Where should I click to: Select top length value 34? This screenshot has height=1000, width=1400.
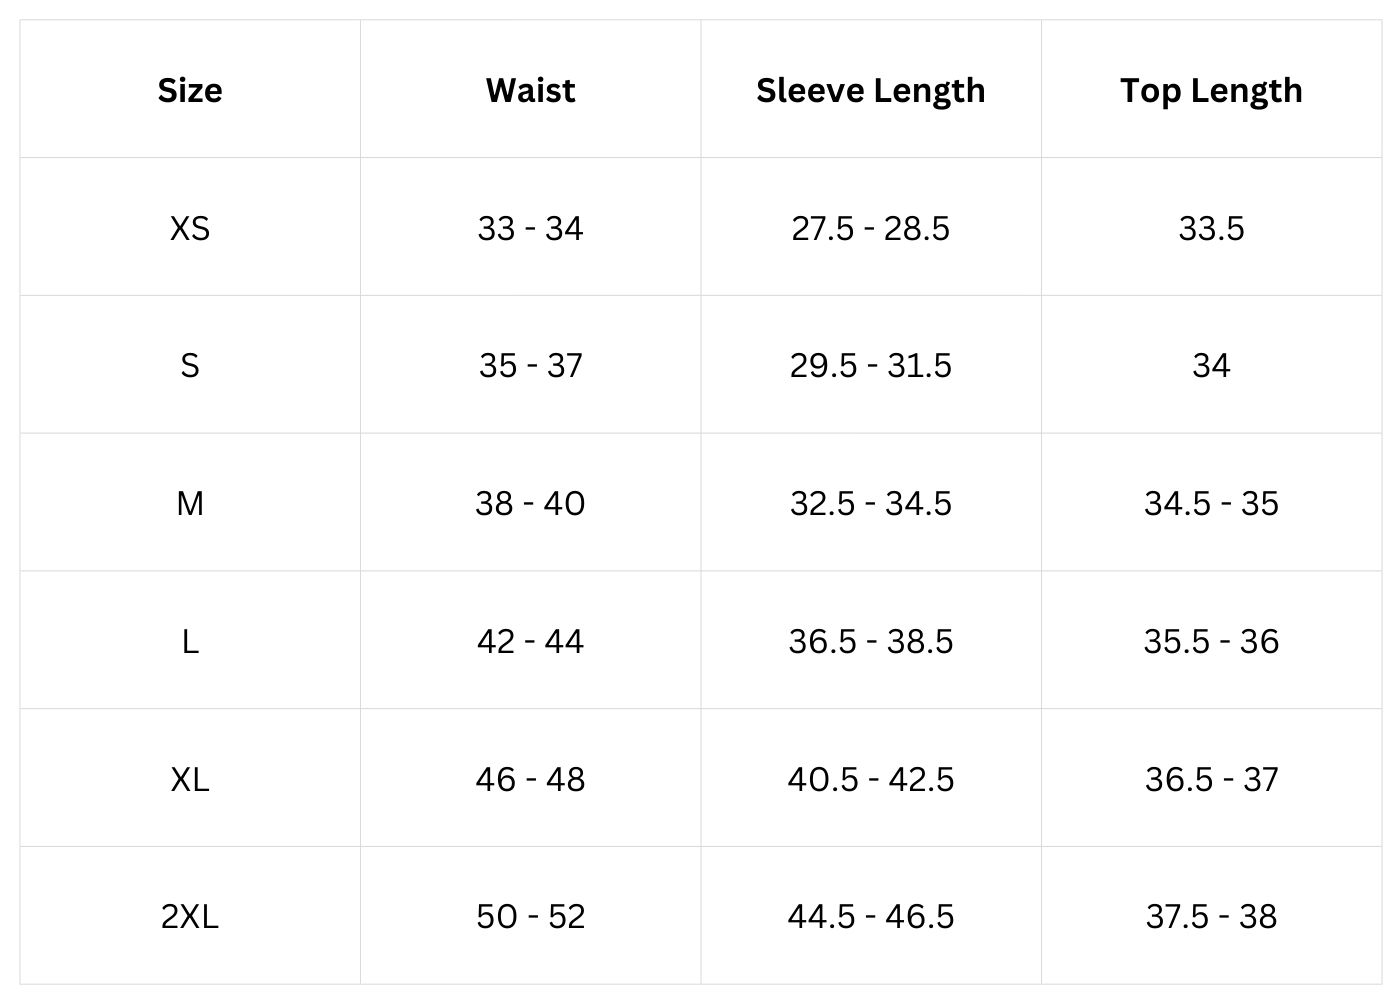pyautogui.click(x=1211, y=366)
